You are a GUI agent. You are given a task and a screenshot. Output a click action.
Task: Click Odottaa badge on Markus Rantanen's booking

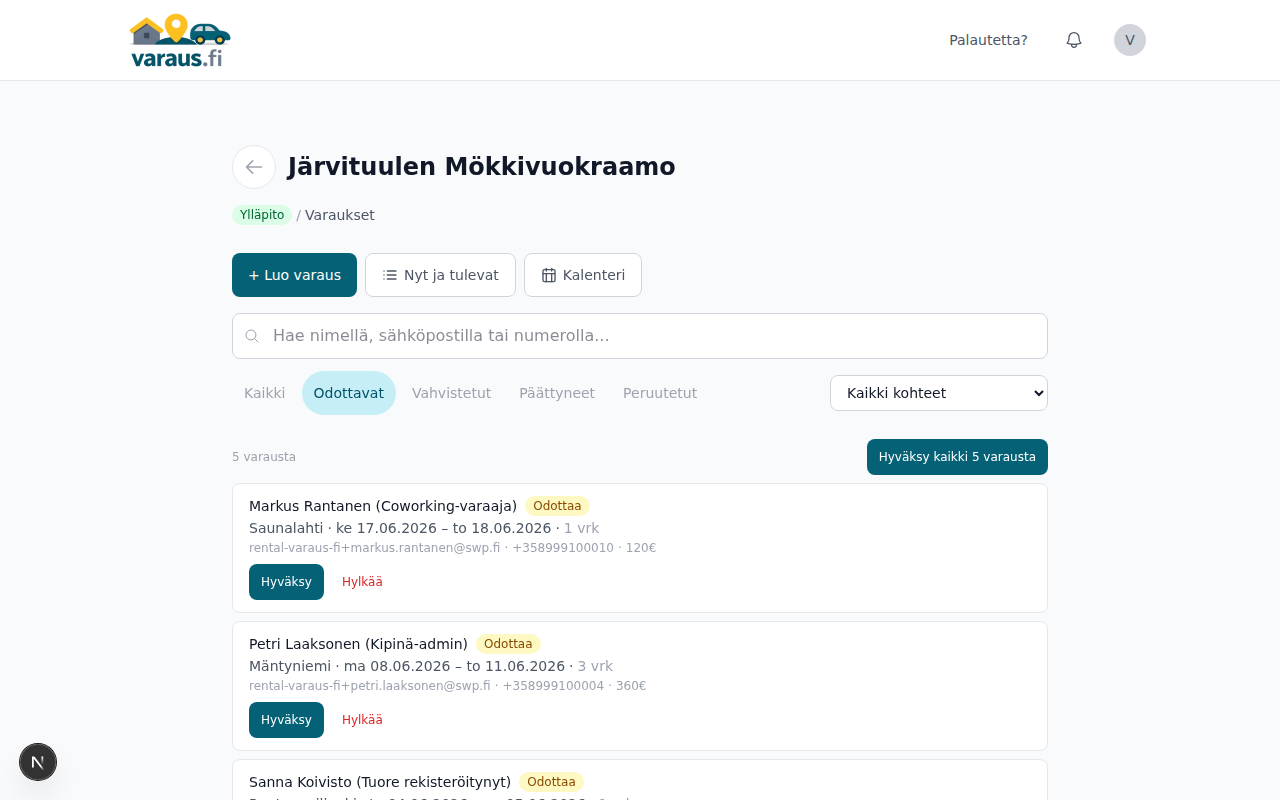557,506
